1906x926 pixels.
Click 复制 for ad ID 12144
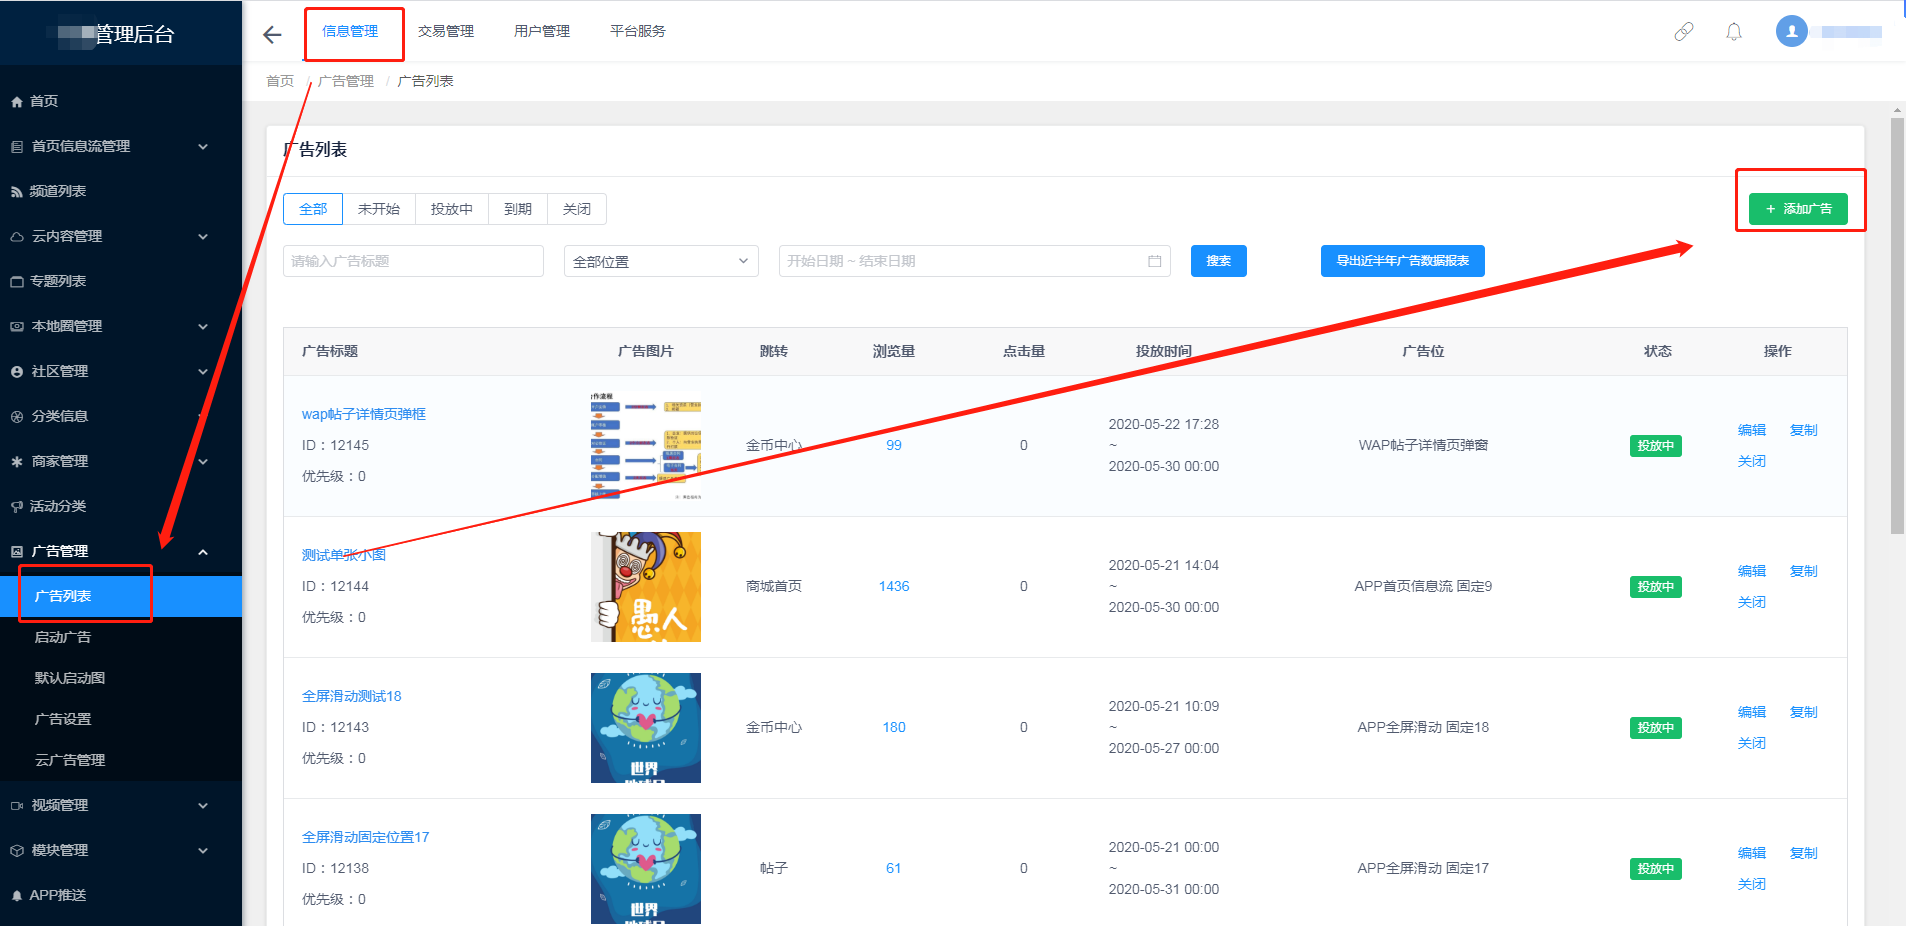pos(1804,571)
